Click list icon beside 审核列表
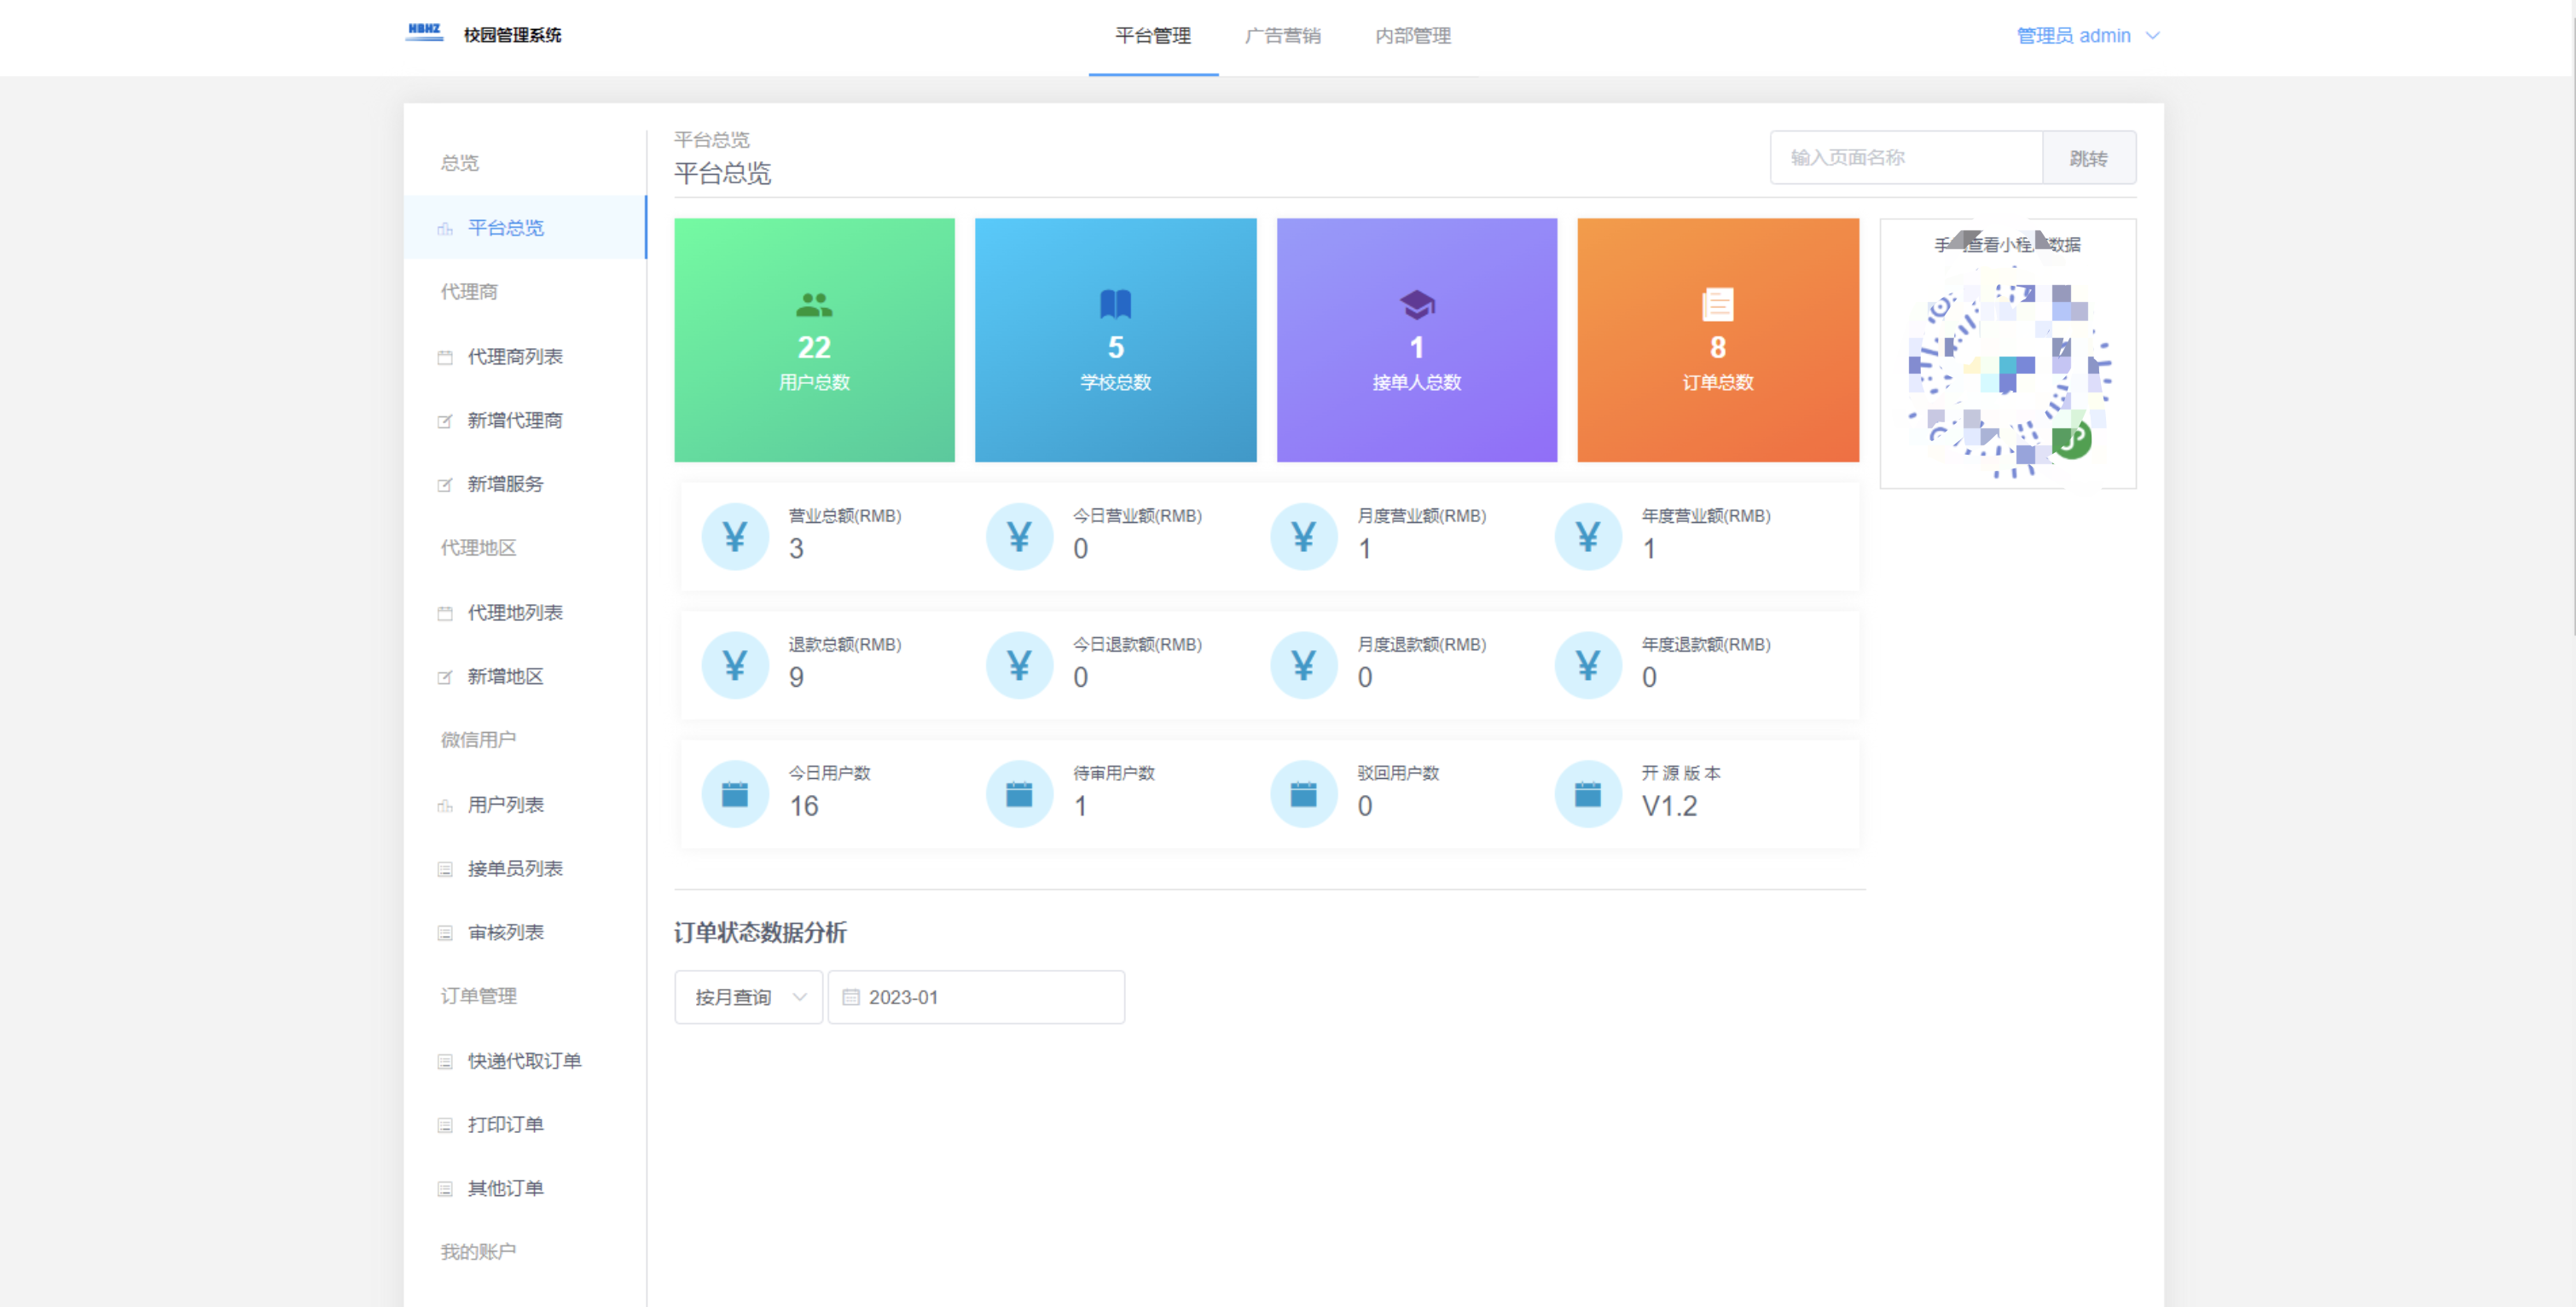The height and width of the screenshot is (1307, 2576). [445, 933]
